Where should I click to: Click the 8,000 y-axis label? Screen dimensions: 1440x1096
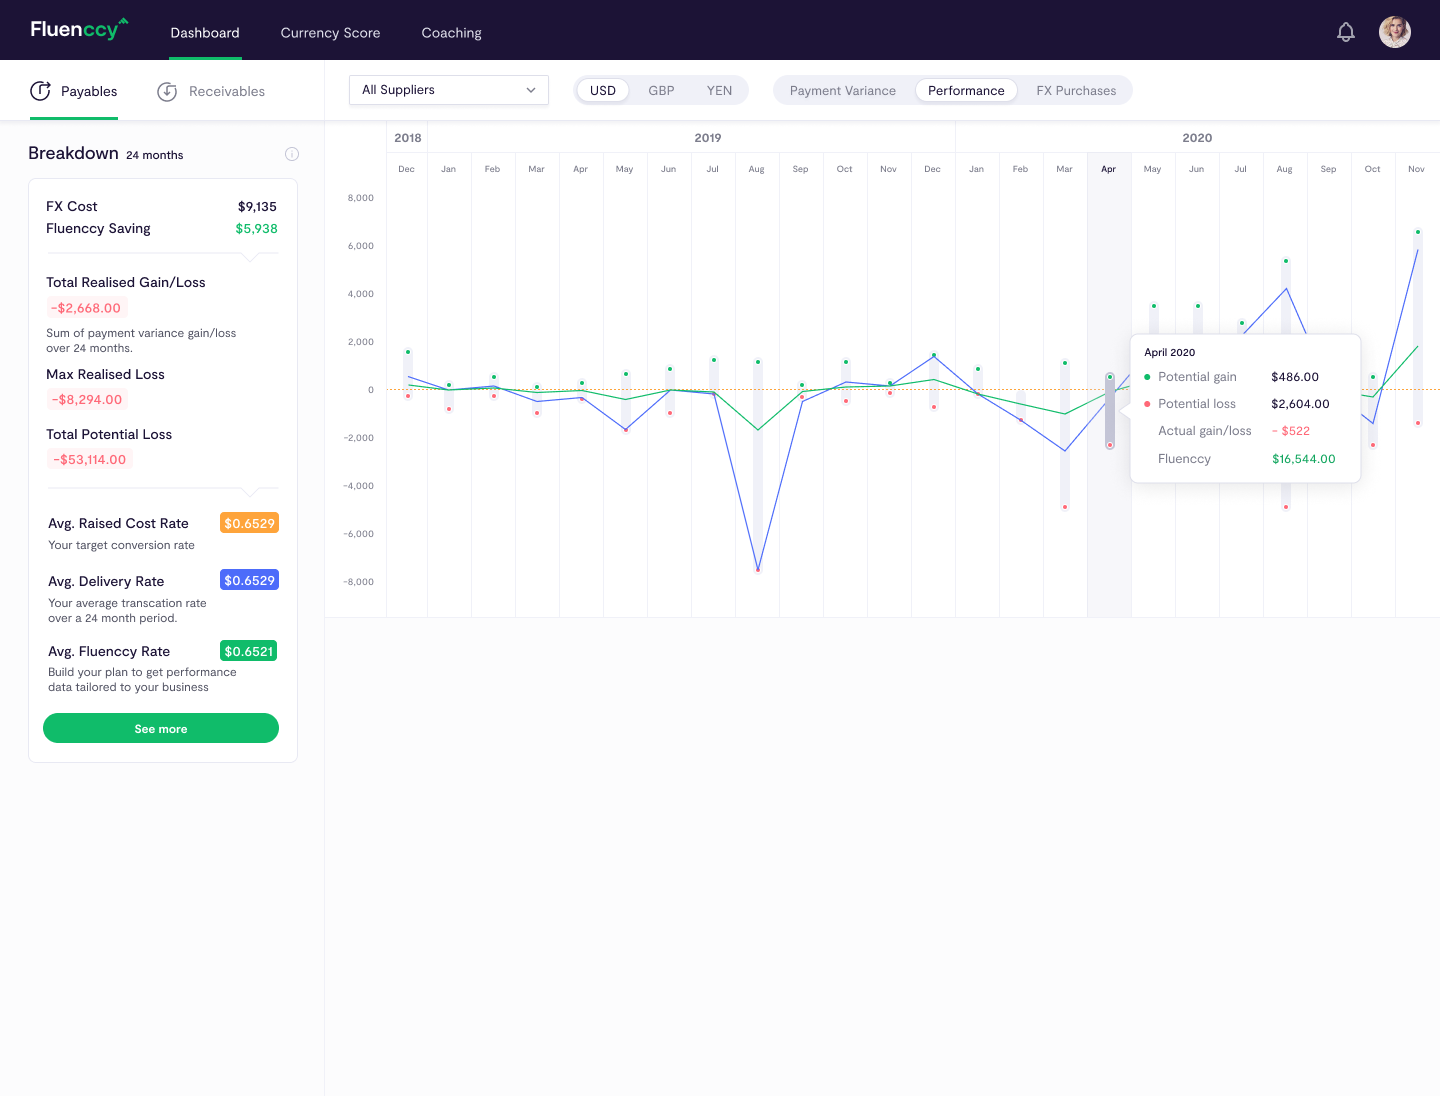click(x=360, y=198)
